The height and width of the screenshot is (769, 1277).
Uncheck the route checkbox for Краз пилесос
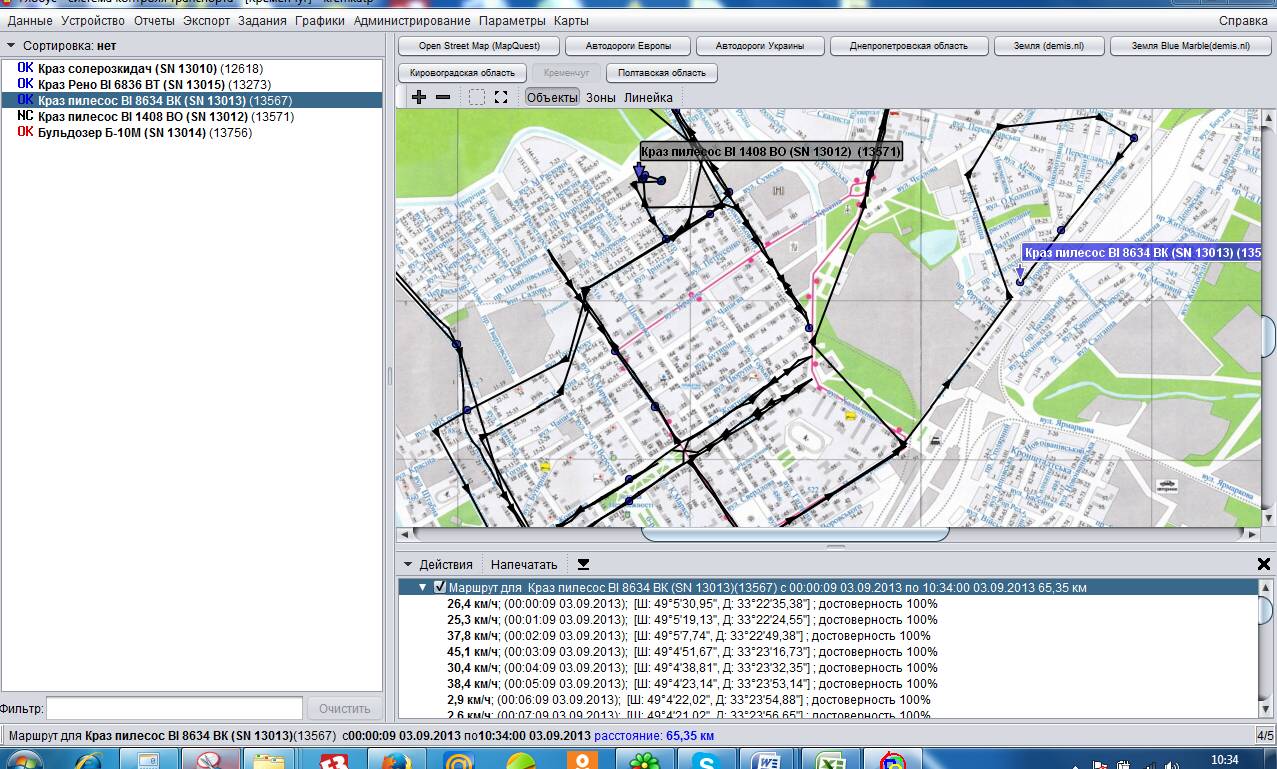tap(440, 588)
